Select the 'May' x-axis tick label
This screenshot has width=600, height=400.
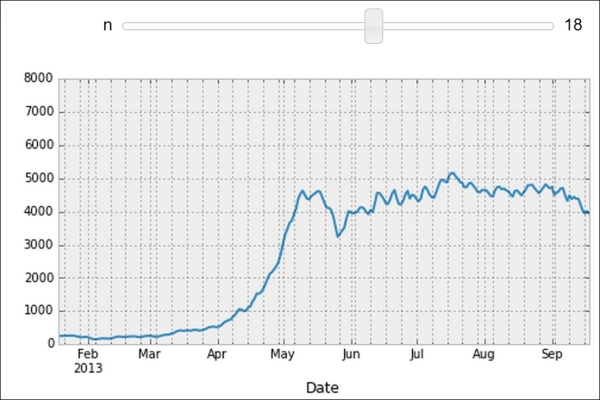283,354
